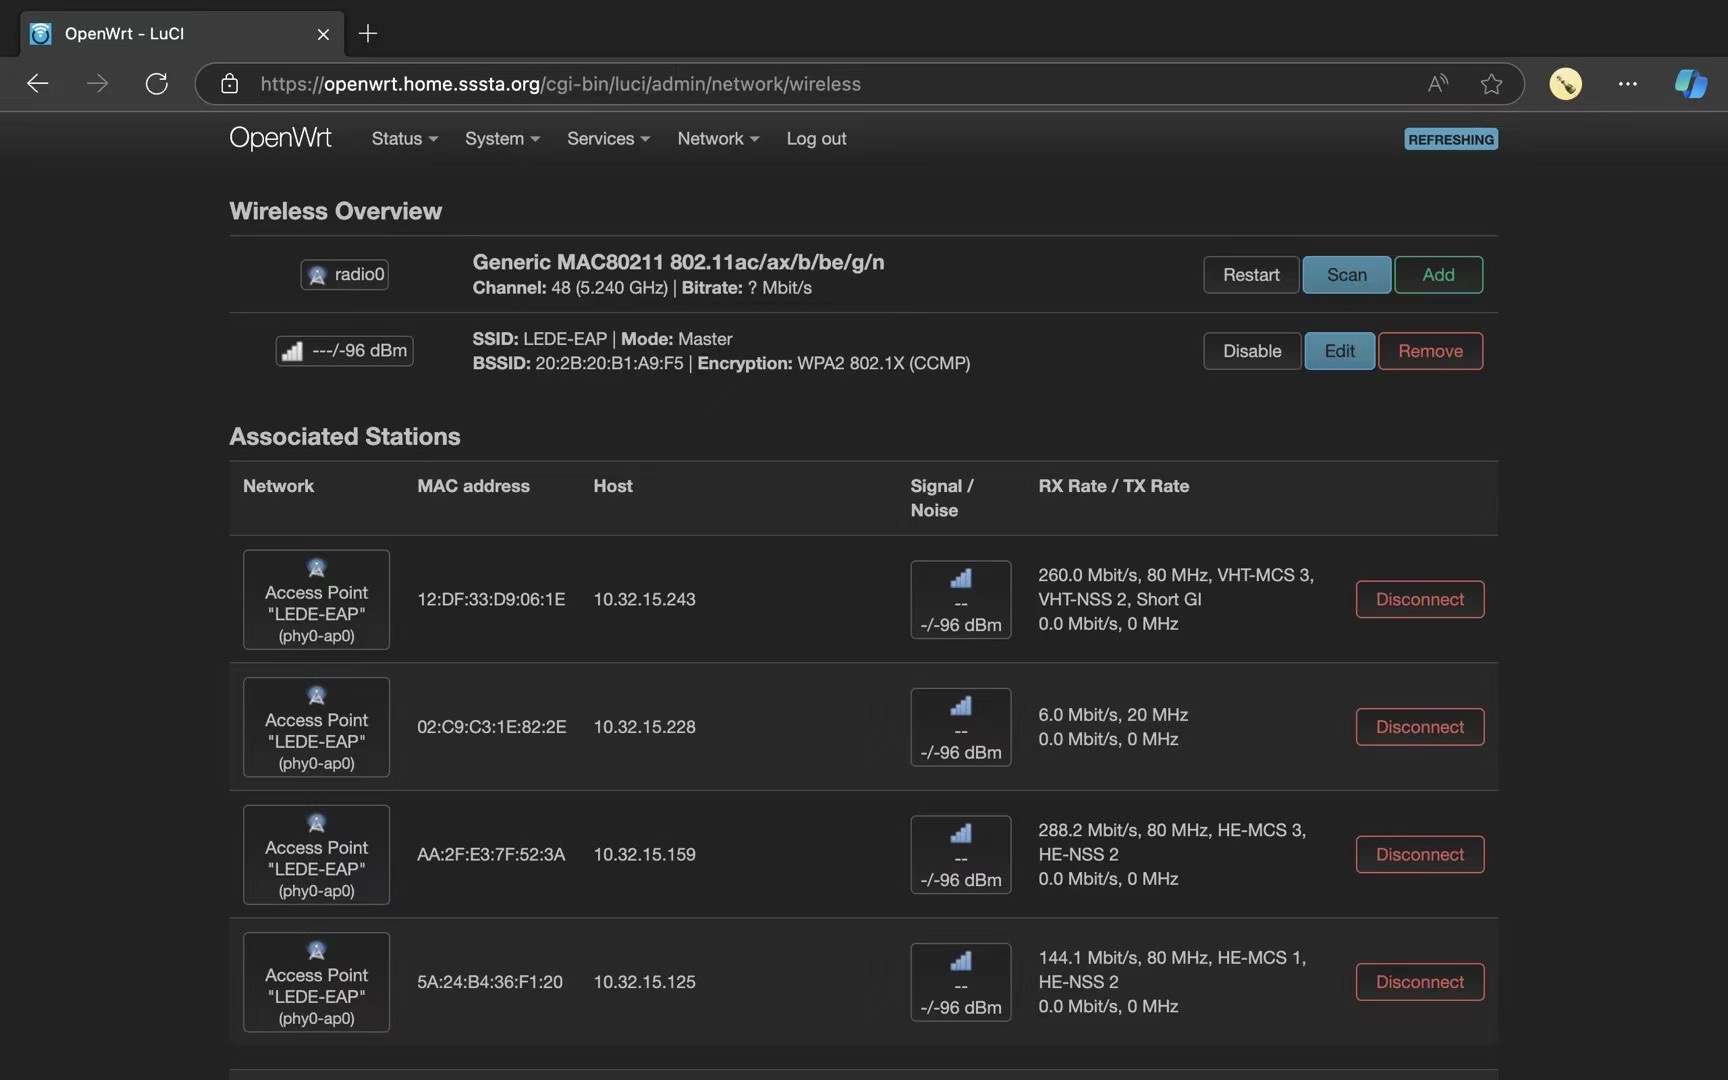
Task: Expand the System menu
Action: click(x=502, y=139)
